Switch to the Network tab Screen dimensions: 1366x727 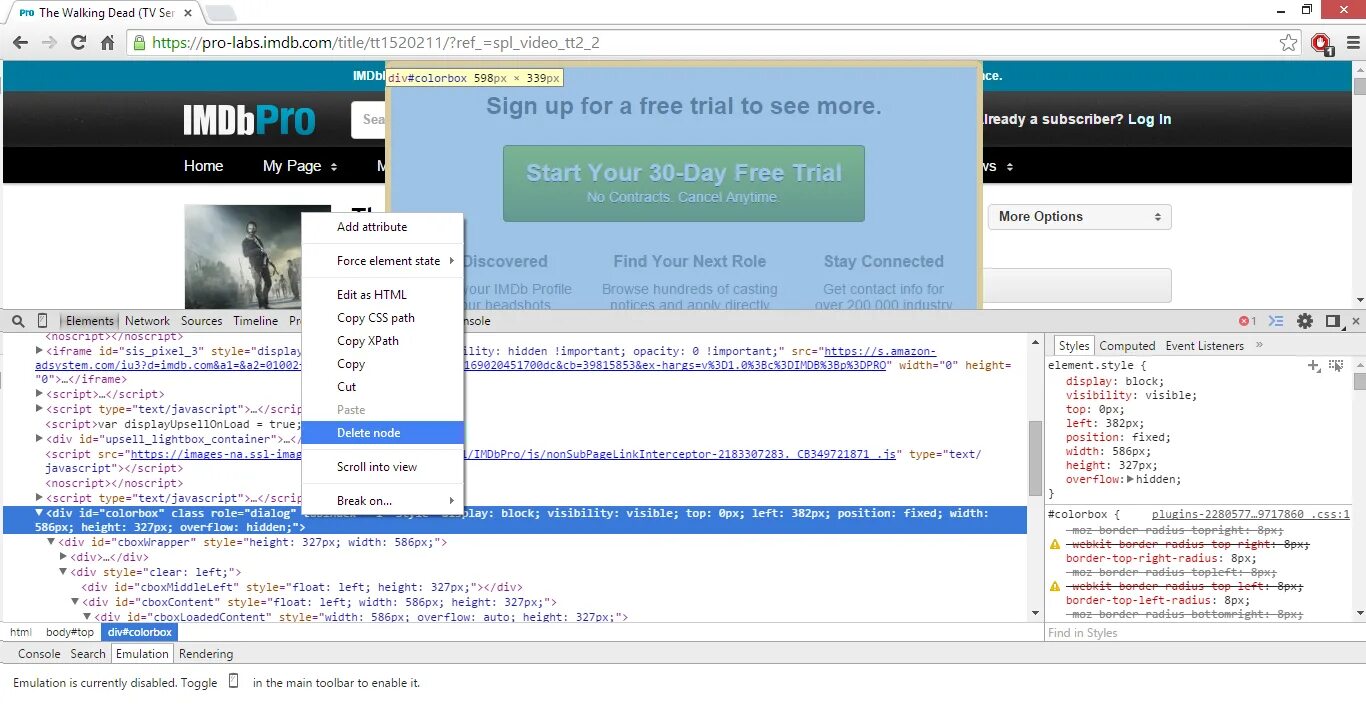coord(147,321)
